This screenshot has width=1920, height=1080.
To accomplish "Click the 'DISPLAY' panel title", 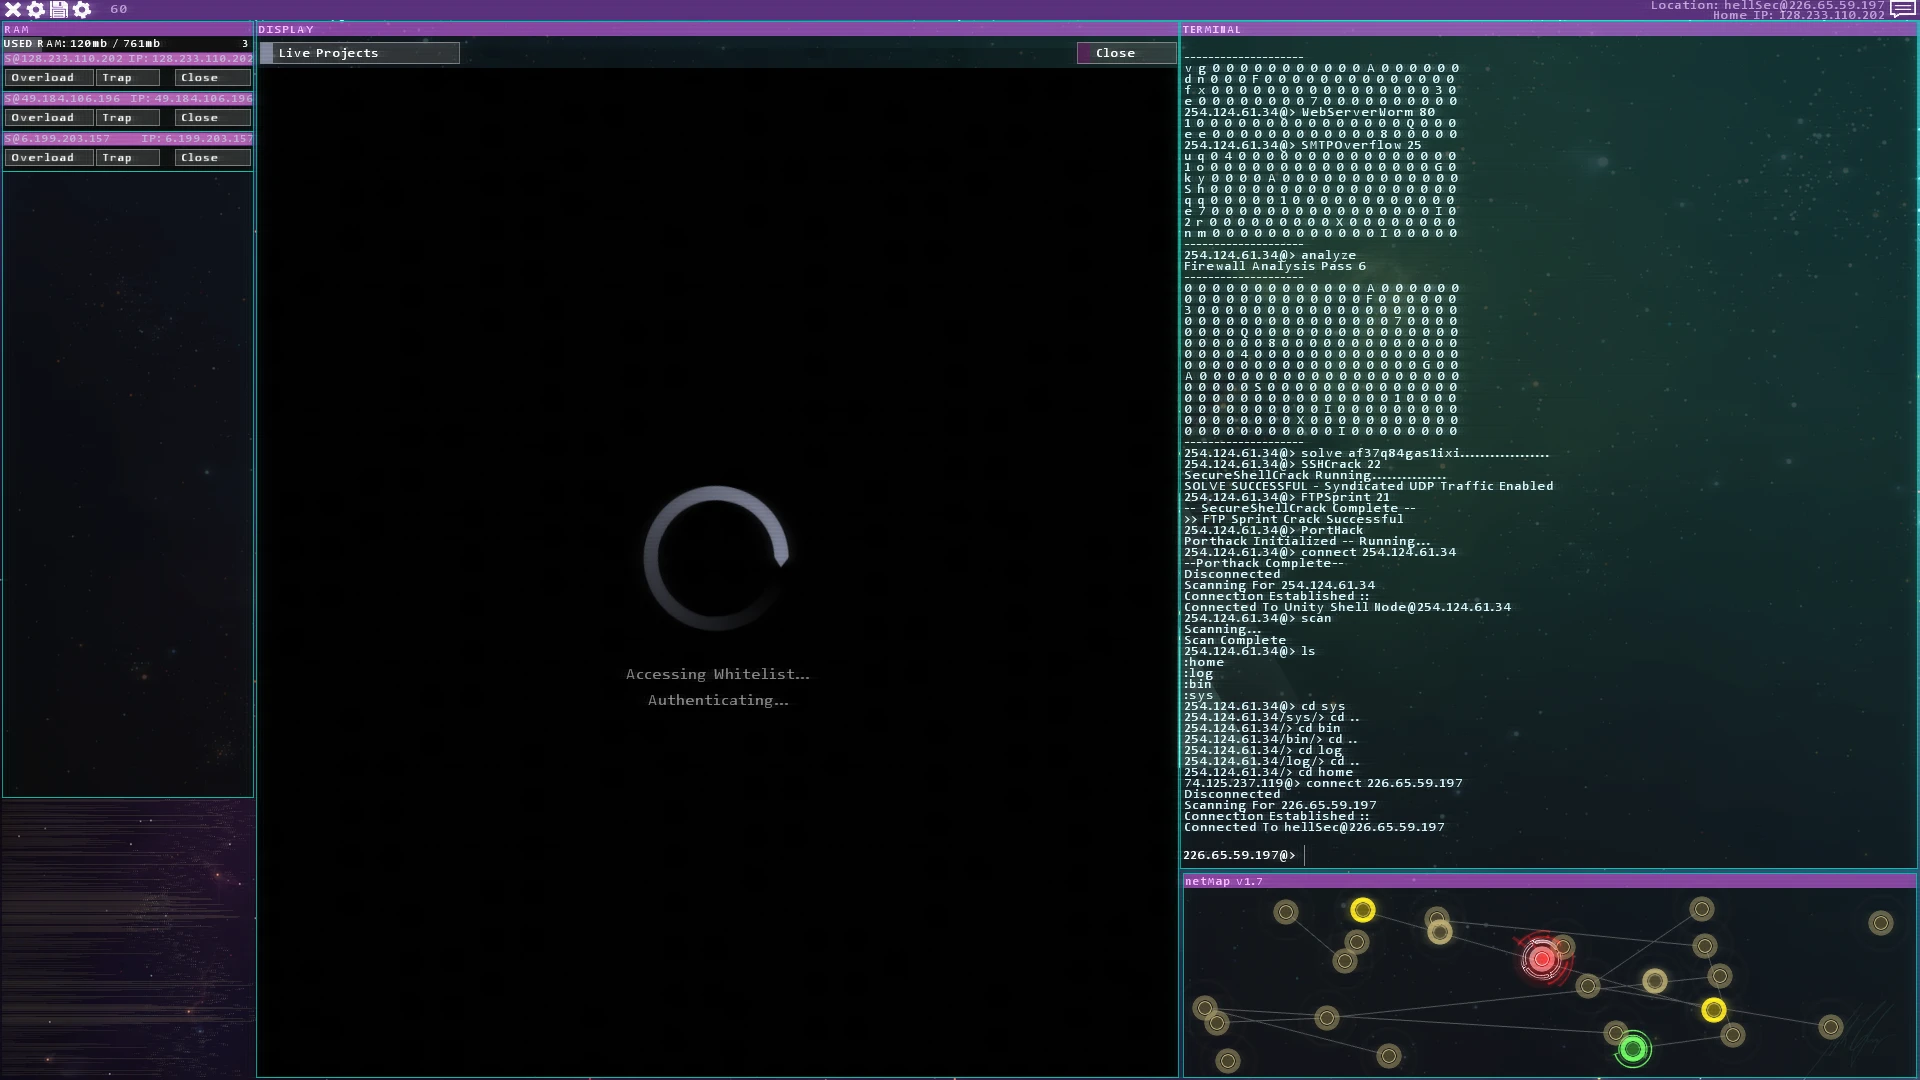I will pos(286,30).
